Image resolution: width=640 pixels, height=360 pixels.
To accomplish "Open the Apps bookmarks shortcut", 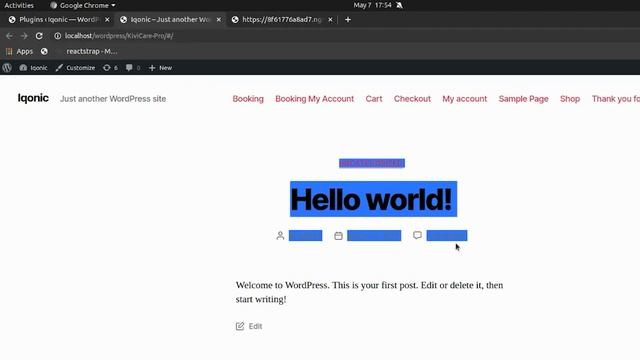I will point(20,51).
